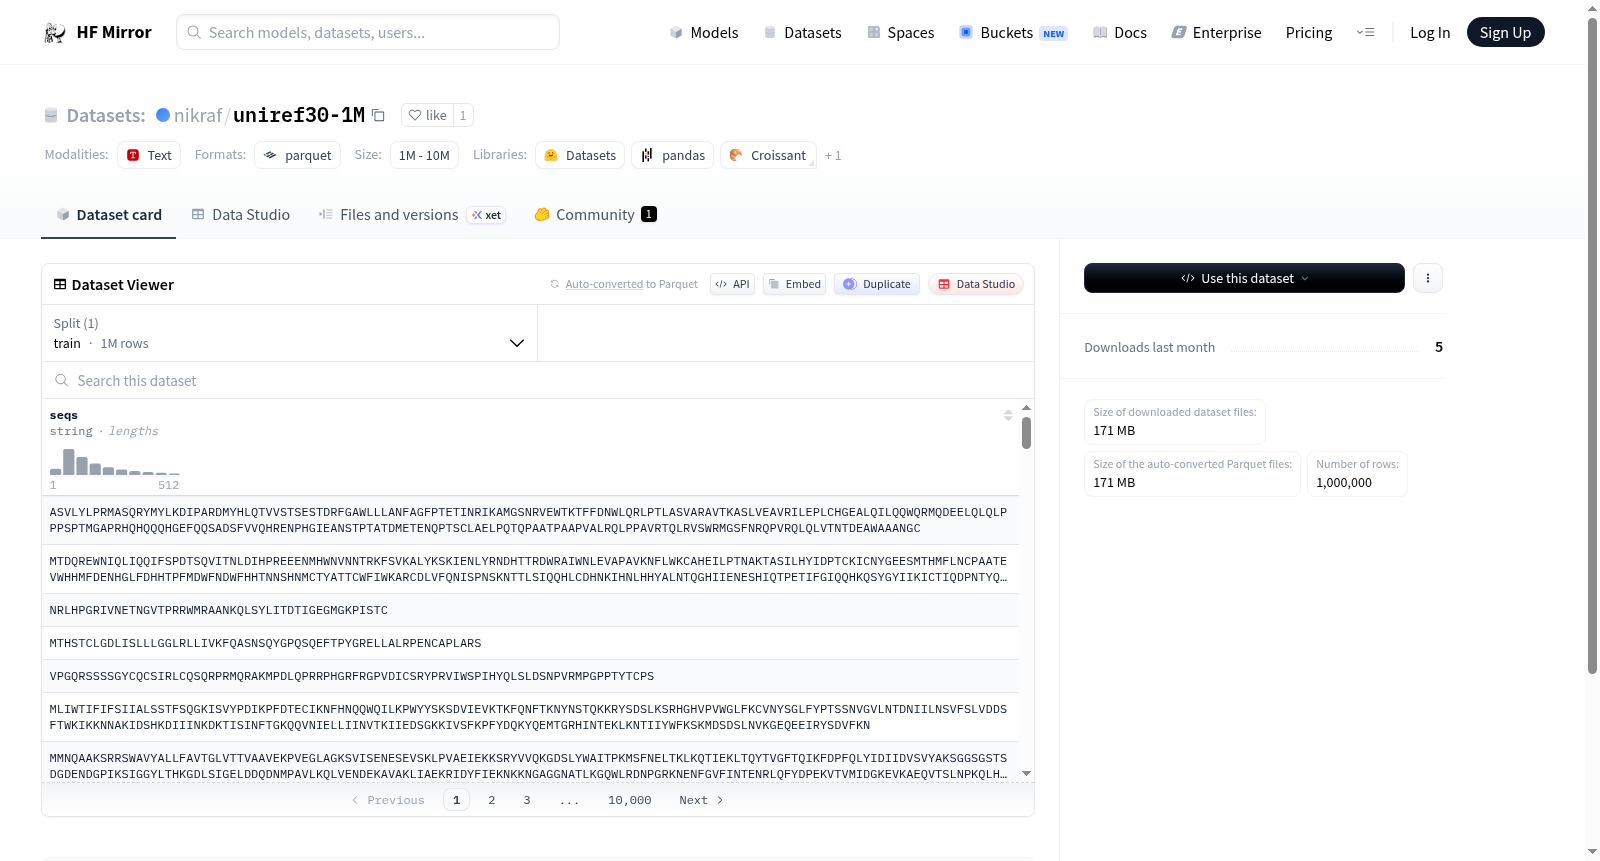Select the Text modality tag

(149, 155)
